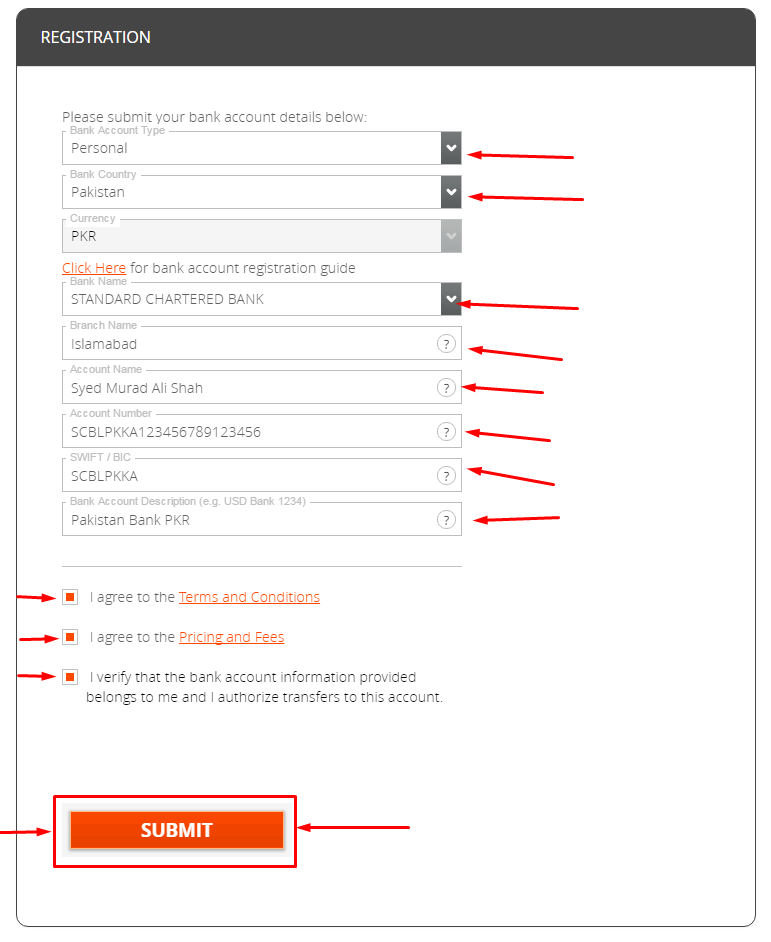Open the Pricing and Fees link
Image resolution: width=771 pixels, height=942 pixels.
[231, 637]
